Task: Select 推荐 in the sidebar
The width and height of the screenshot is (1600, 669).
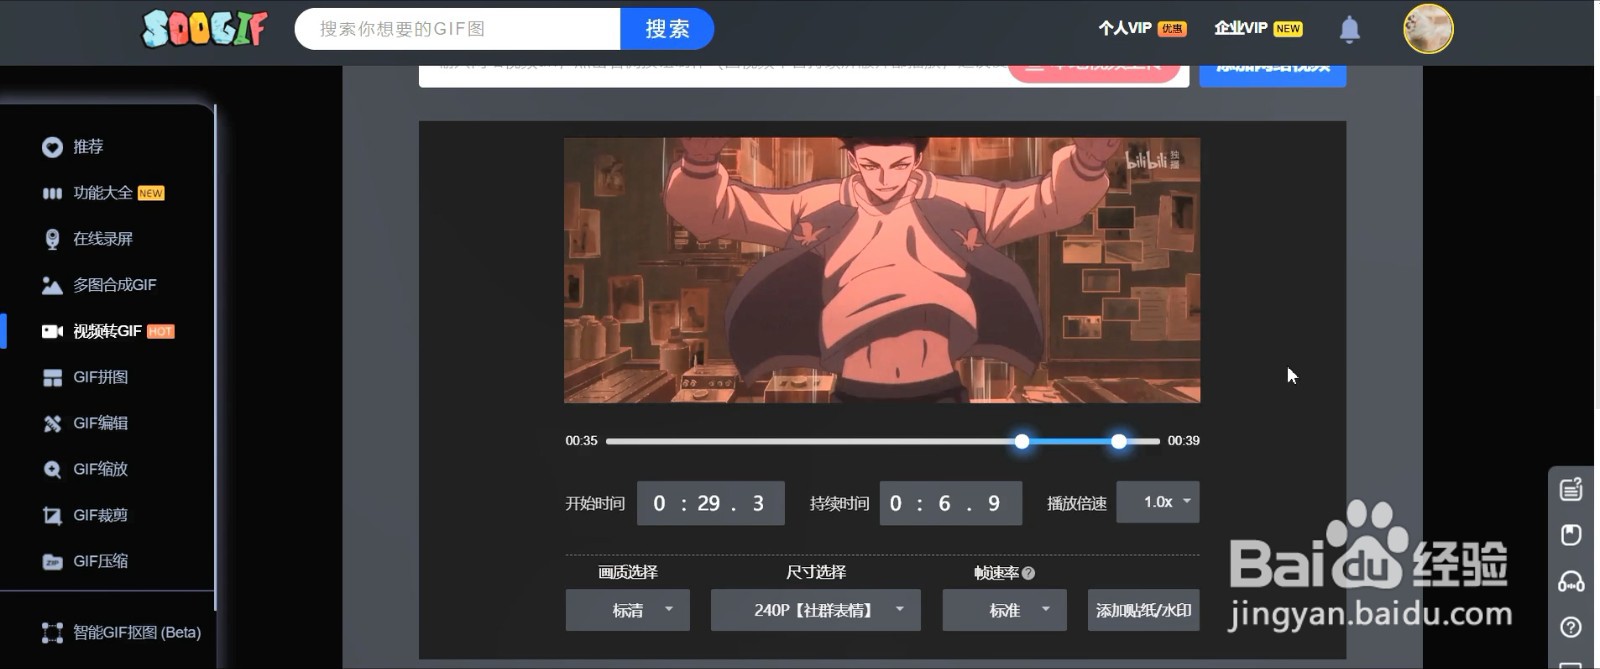Action: [x=88, y=147]
